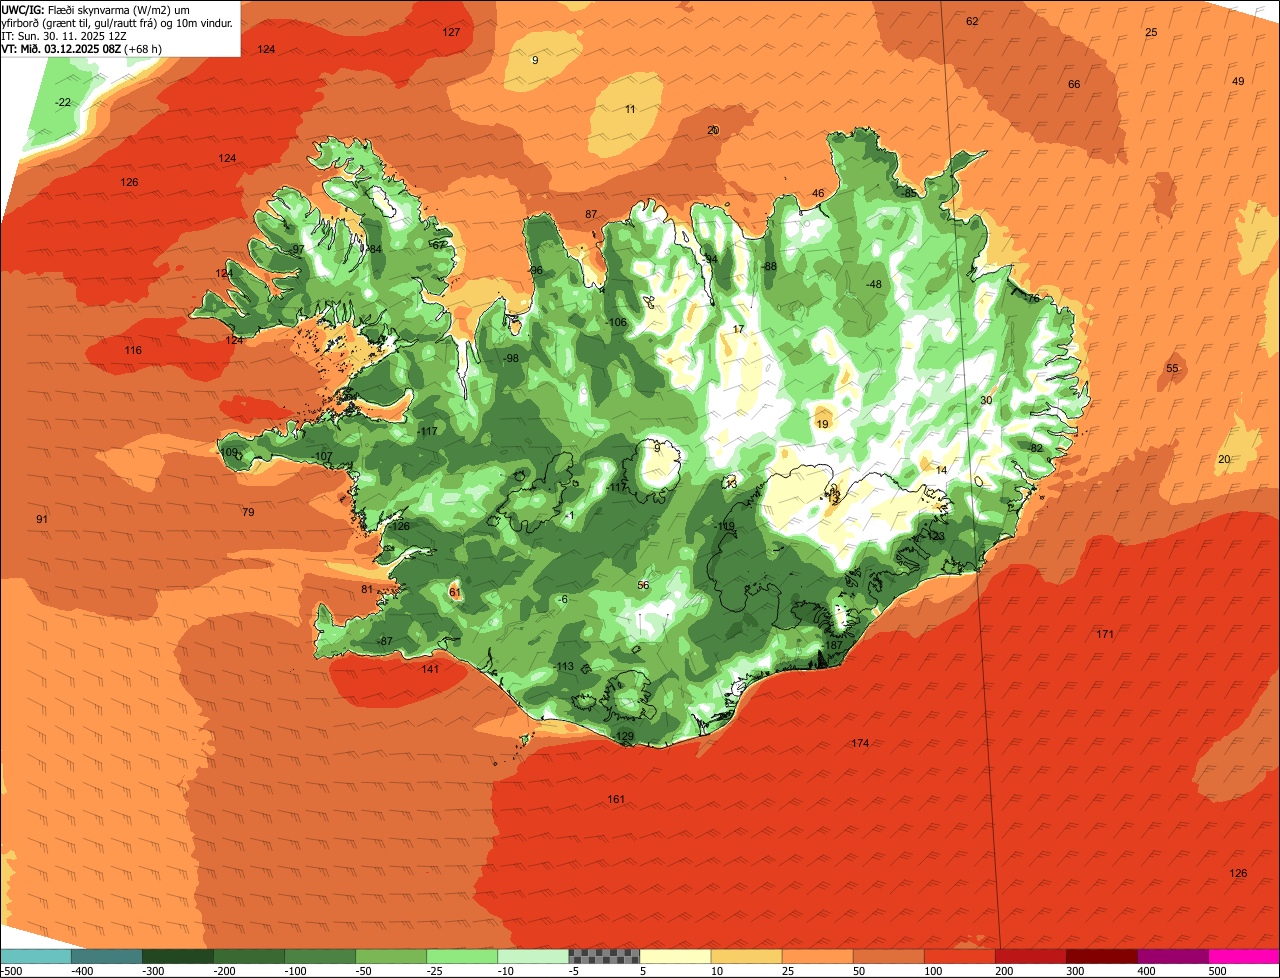Screen dimensions: 1280x978
Task: Click the map value 17
Action: (x=738, y=329)
